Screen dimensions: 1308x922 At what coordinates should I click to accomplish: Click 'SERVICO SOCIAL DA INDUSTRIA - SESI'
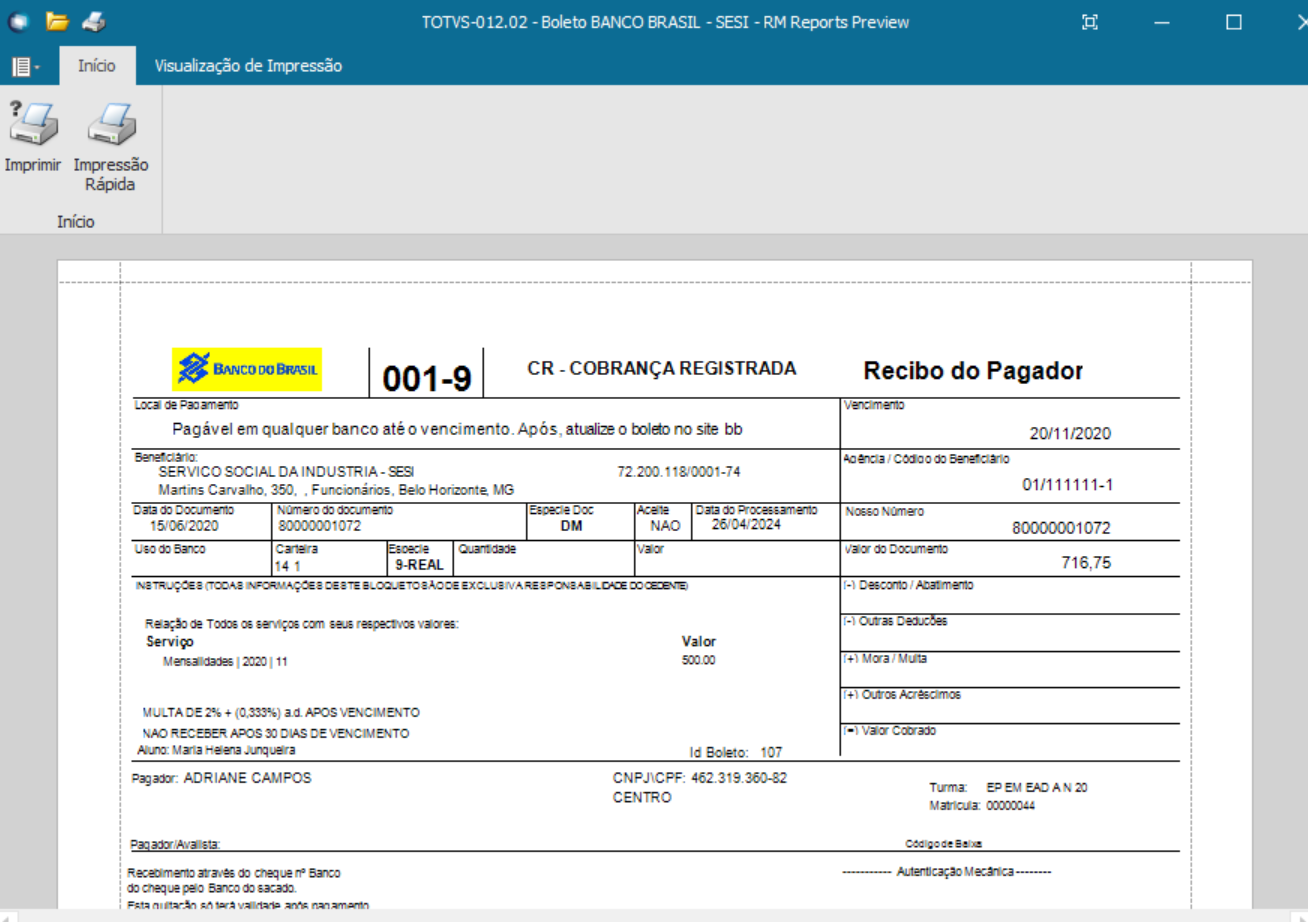click(286, 471)
